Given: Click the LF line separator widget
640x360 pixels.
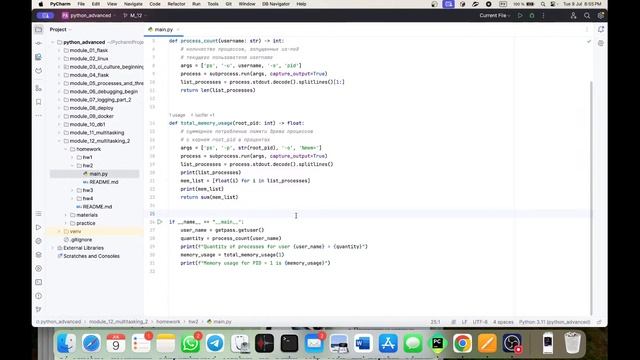Looking at the screenshot, I should point(464,322).
